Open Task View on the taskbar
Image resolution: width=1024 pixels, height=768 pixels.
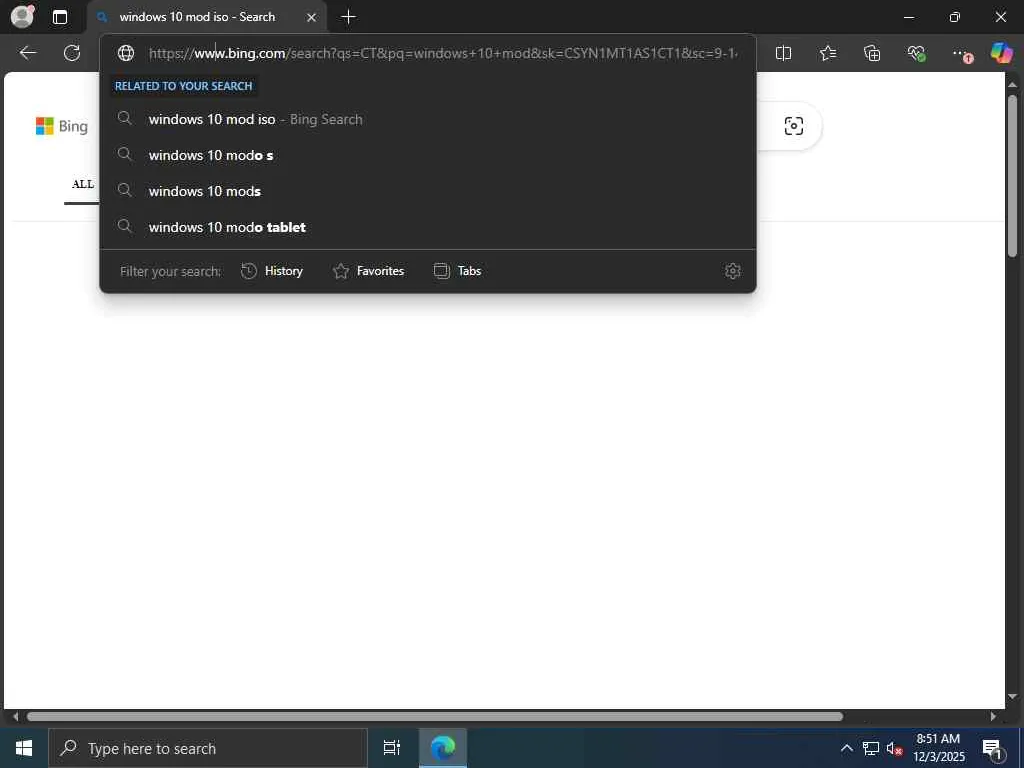392,748
